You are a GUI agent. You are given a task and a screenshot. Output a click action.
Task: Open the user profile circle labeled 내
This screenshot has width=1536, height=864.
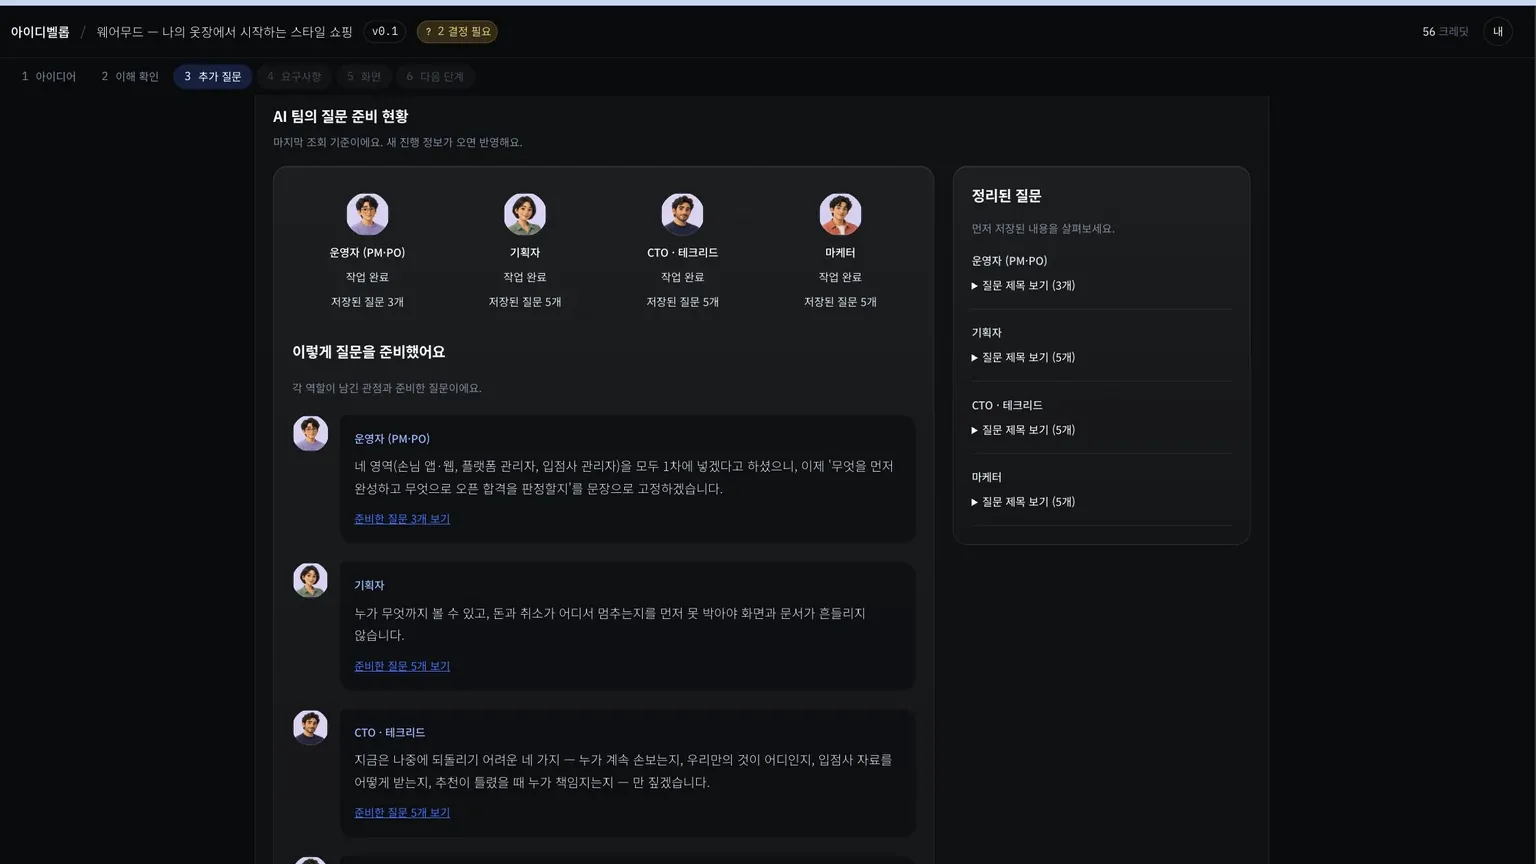[x=1498, y=32]
